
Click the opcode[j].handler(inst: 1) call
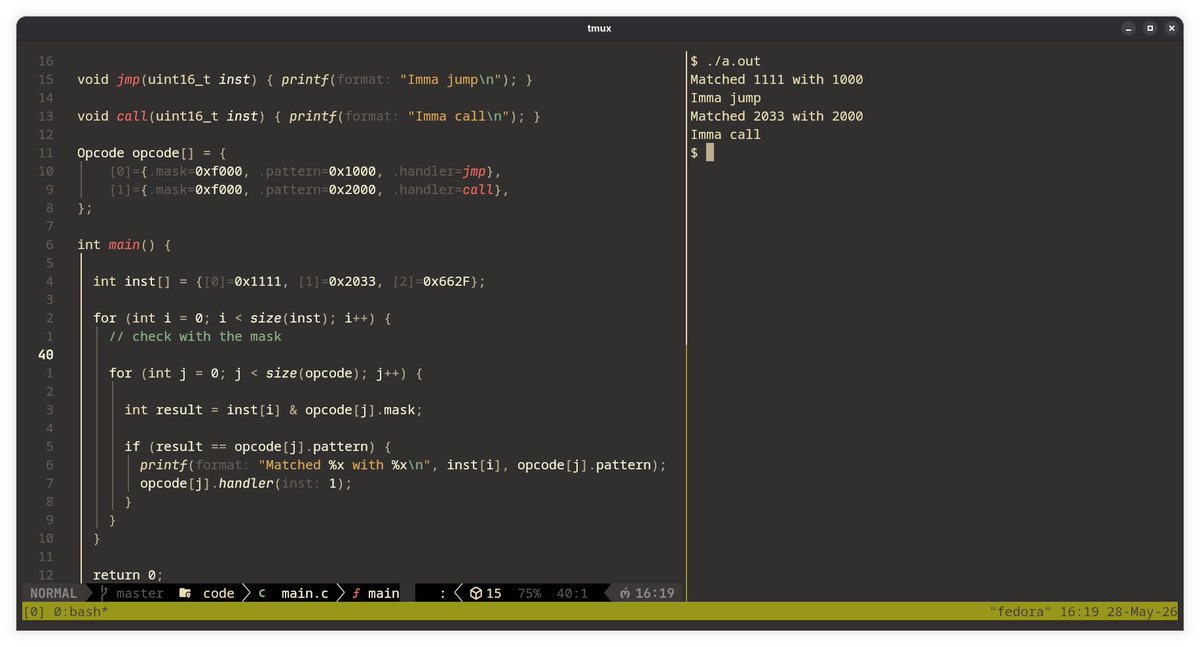[247, 483]
